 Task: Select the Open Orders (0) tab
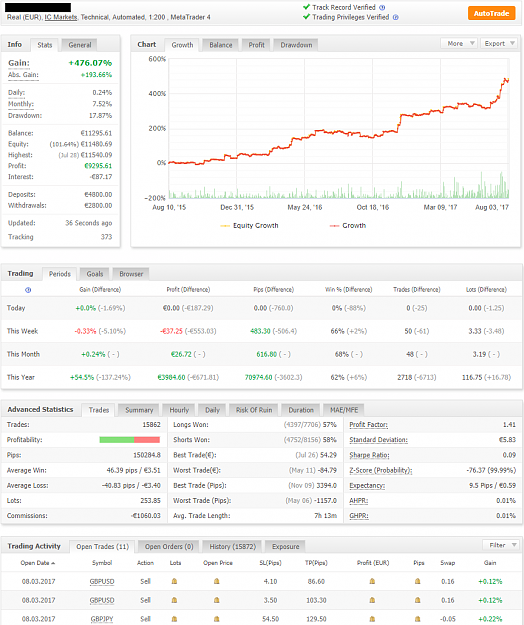pyautogui.click(x=169, y=546)
